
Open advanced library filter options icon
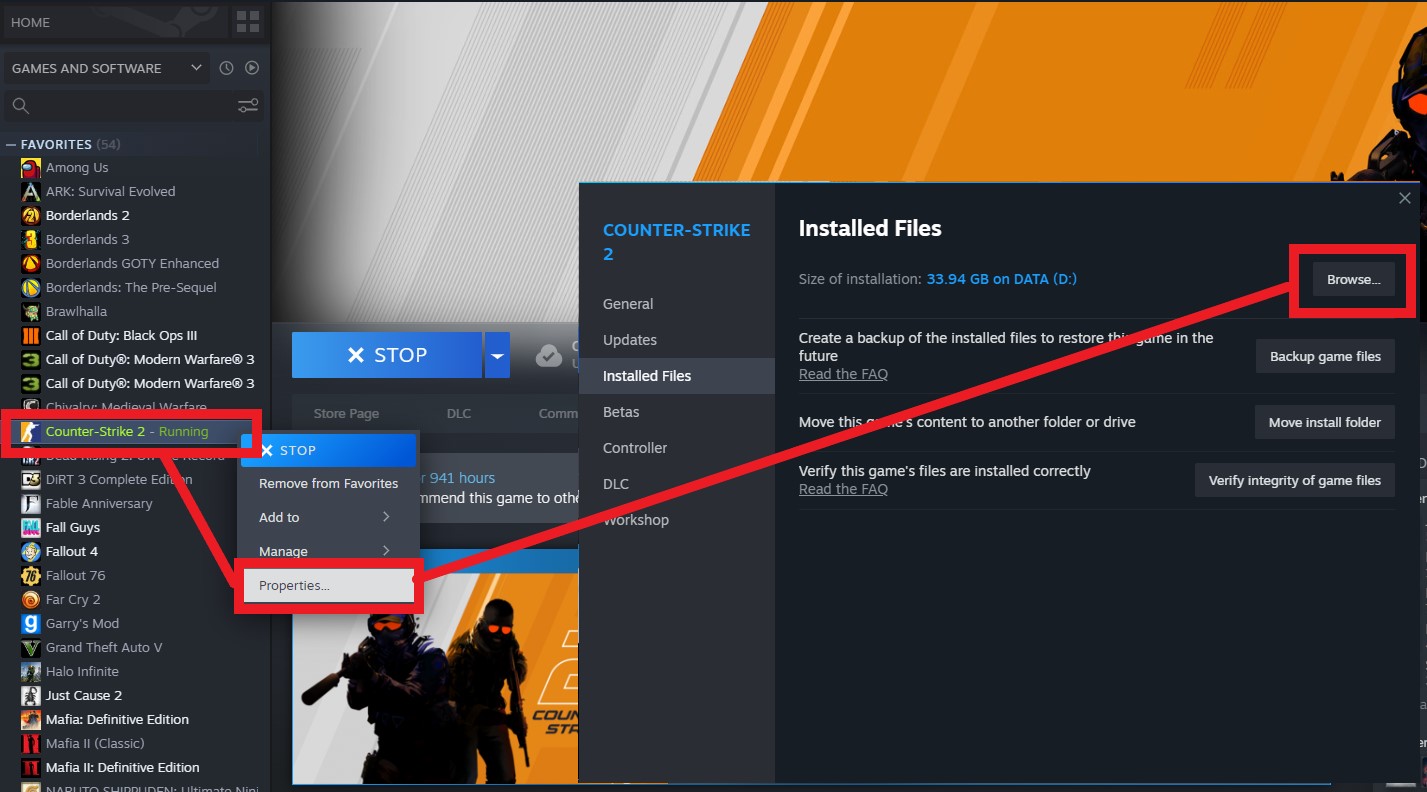(248, 105)
